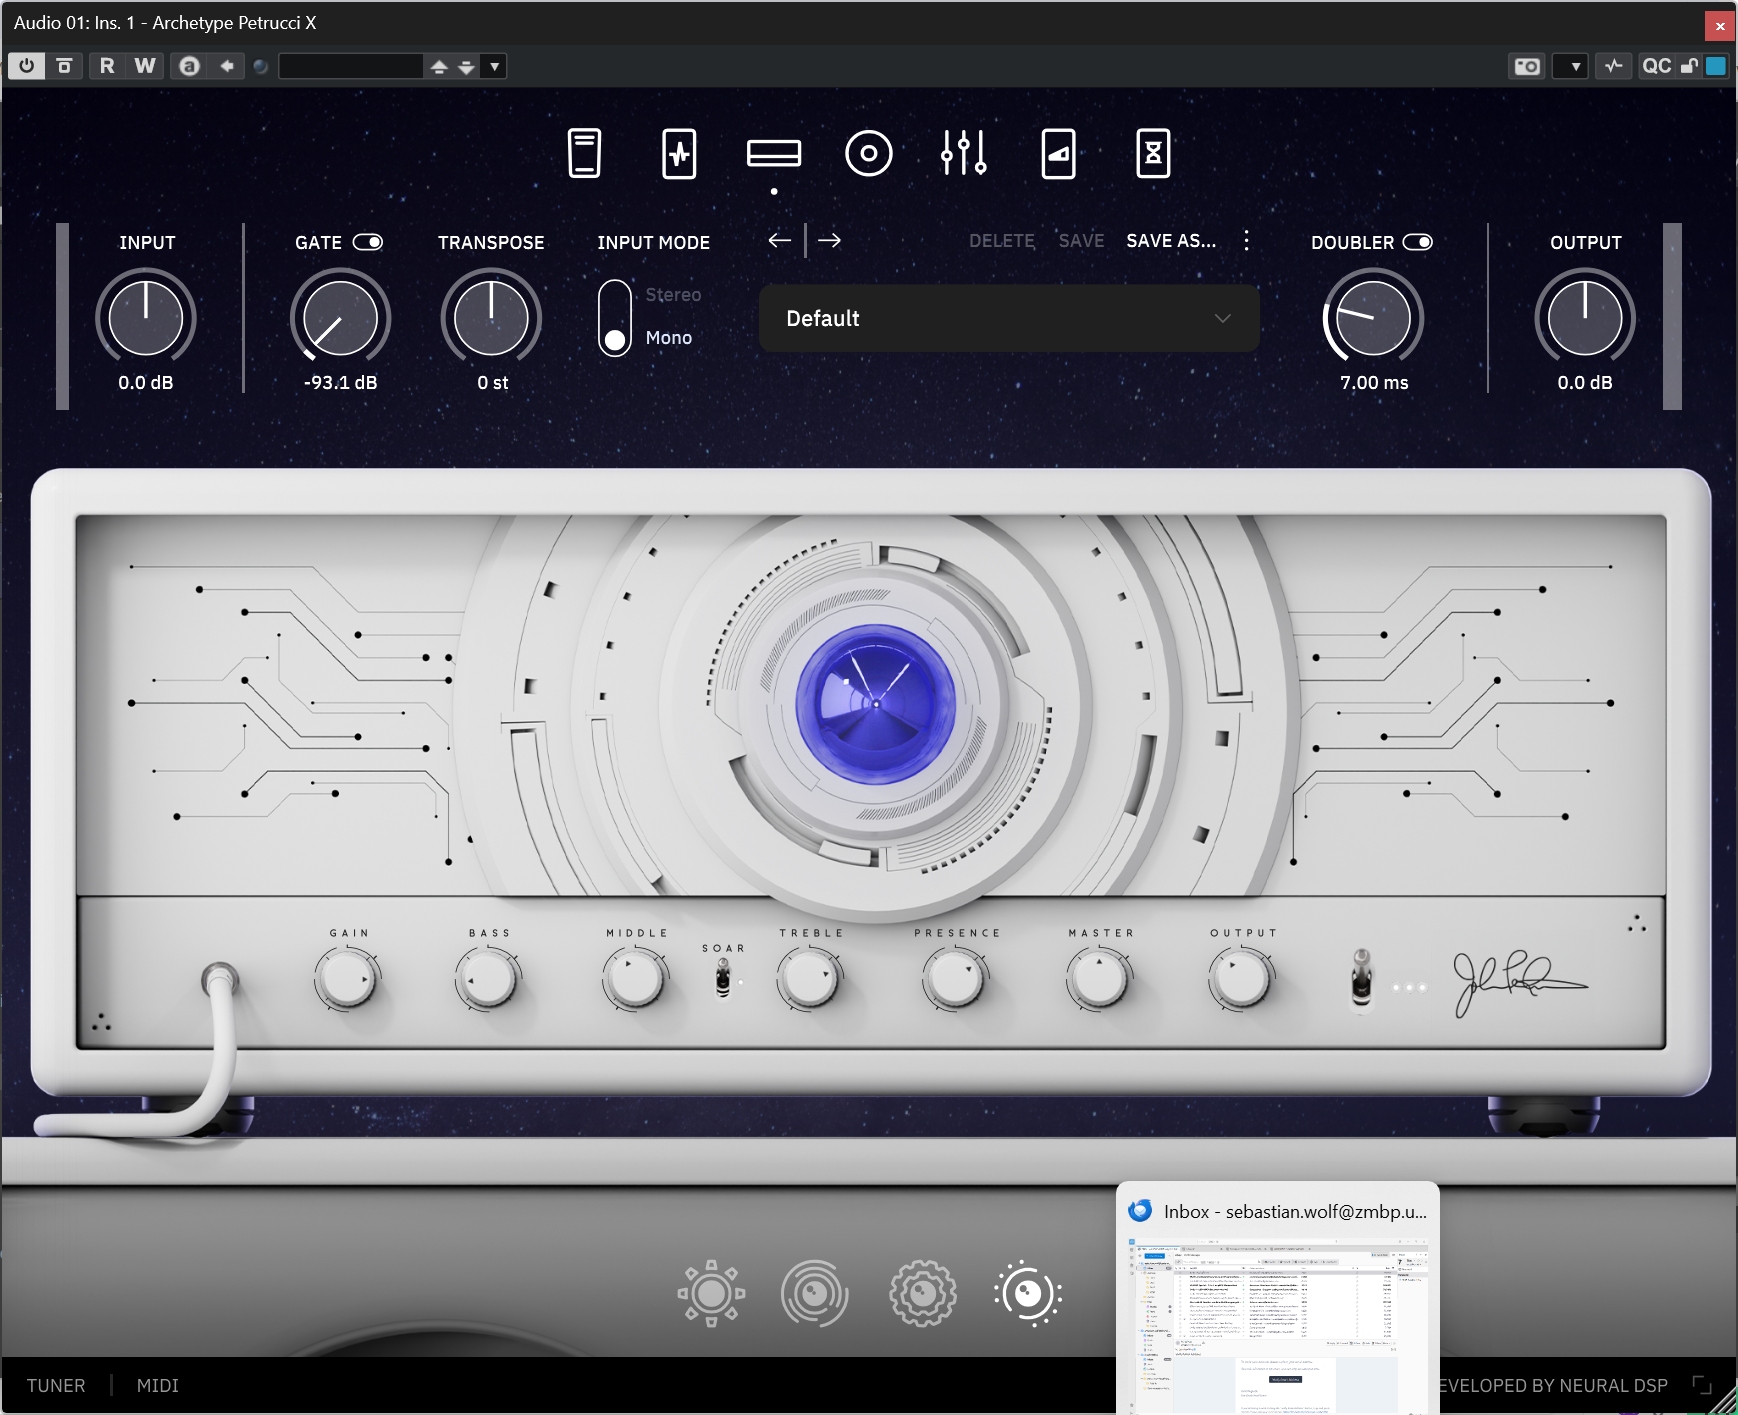Click the amp panel OUTPUT knob
The width and height of the screenshot is (1738, 1415).
point(1241,980)
